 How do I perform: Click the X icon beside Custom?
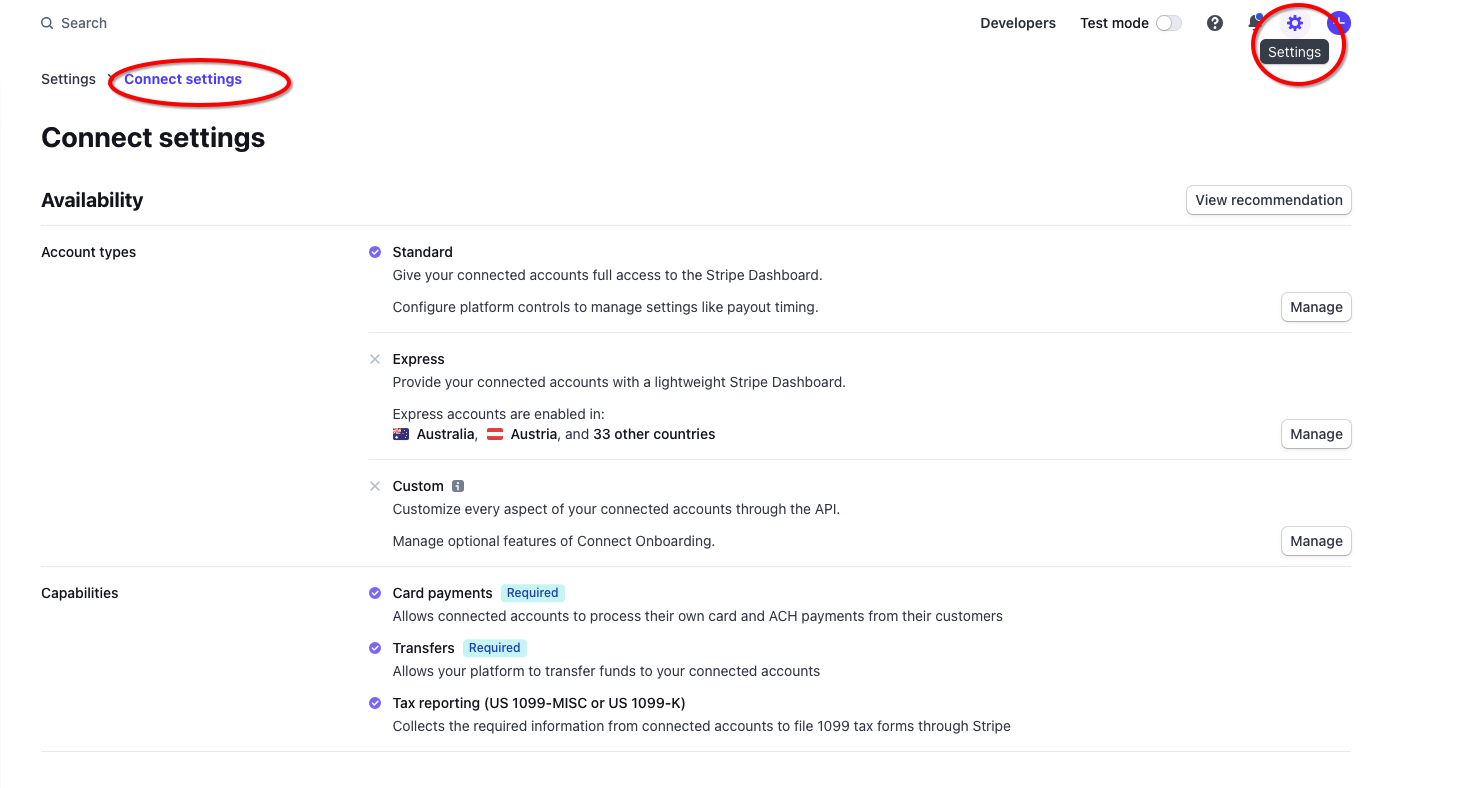tap(375, 486)
